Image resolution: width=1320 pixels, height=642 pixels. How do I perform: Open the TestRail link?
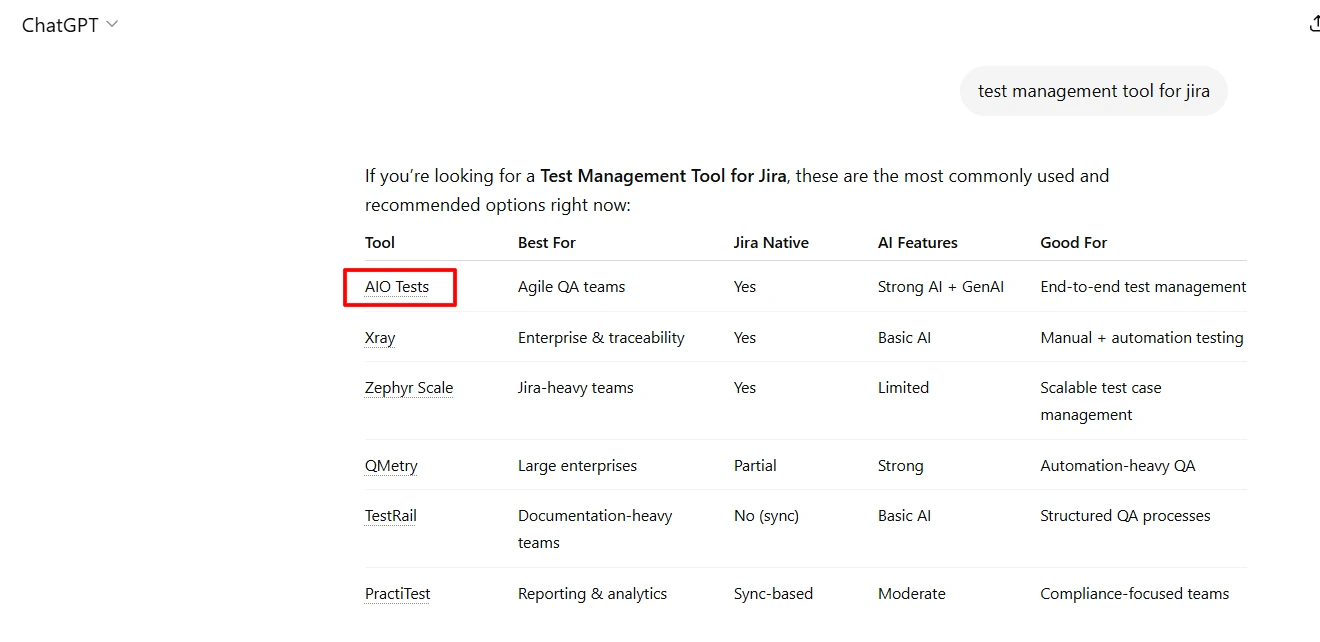coord(391,516)
